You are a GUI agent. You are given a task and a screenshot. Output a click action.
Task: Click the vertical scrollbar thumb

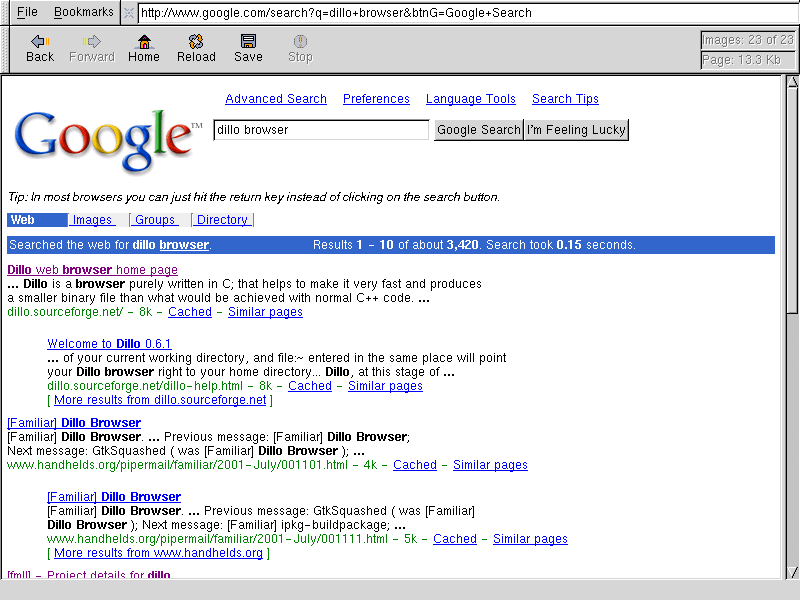tap(792, 200)
